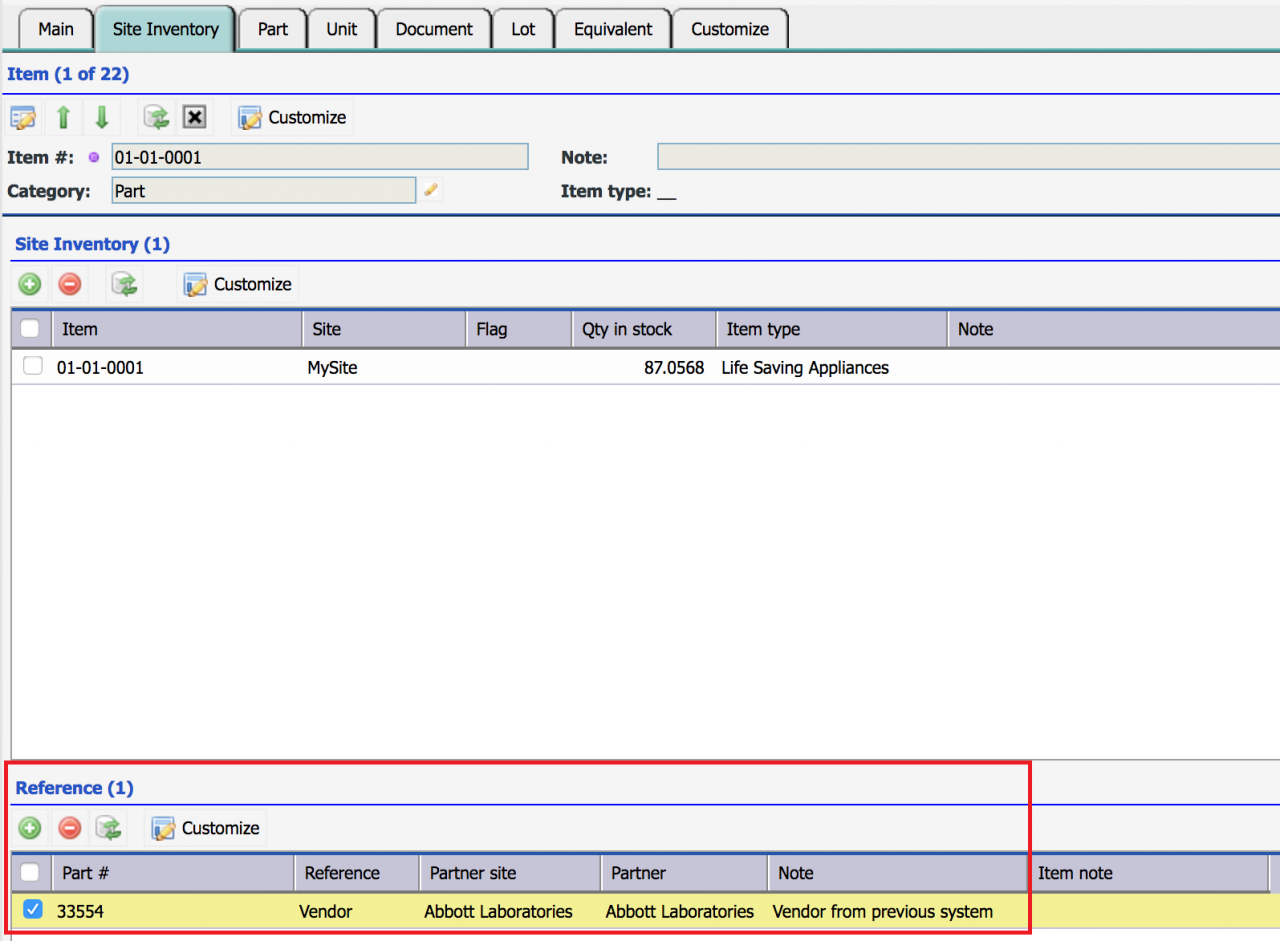This screenshot has height=941, width=1280.
Task: Sort by Qty in stock column
Action: (x=643, y=329)
